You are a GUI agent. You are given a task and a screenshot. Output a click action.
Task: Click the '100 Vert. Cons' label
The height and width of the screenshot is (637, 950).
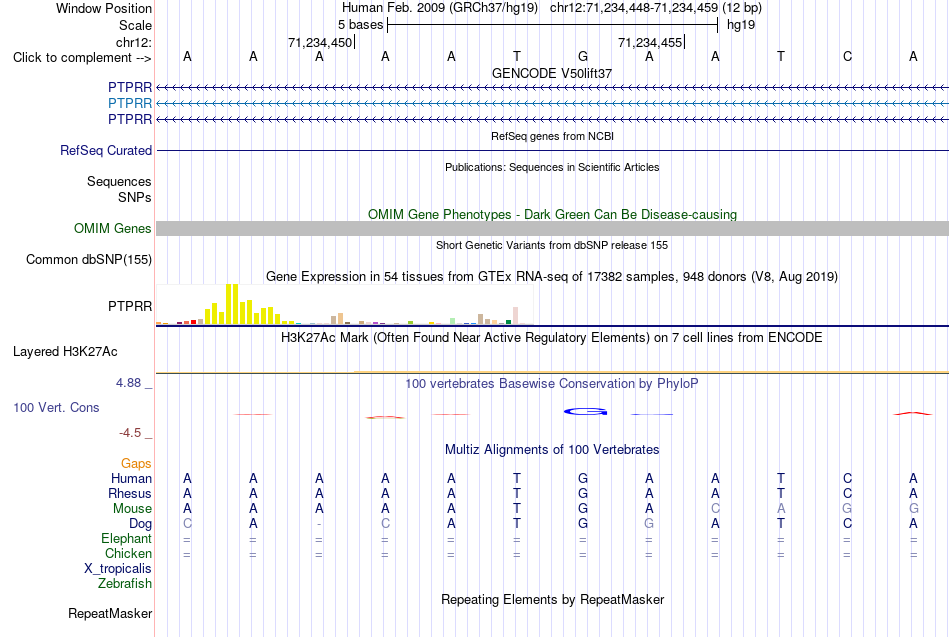click(56, 408)
